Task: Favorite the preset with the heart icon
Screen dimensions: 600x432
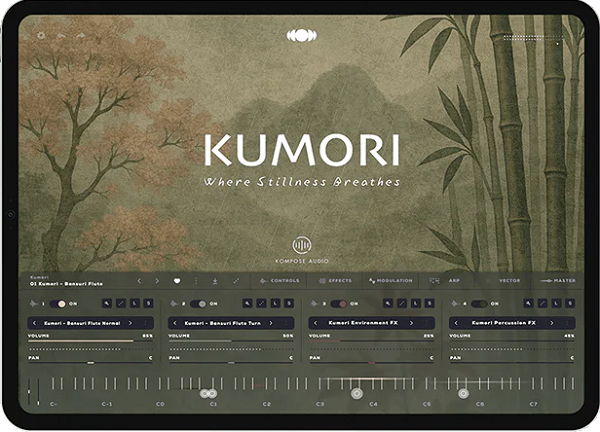Action: tap(177, 281)
